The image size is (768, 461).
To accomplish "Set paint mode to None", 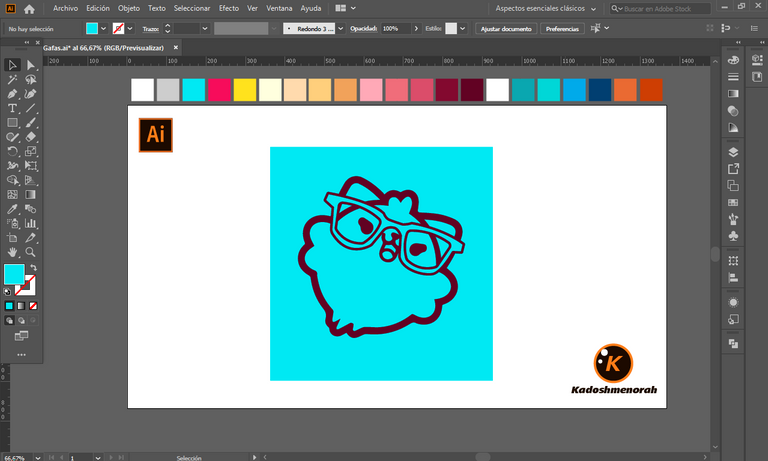I will [33, 306].
